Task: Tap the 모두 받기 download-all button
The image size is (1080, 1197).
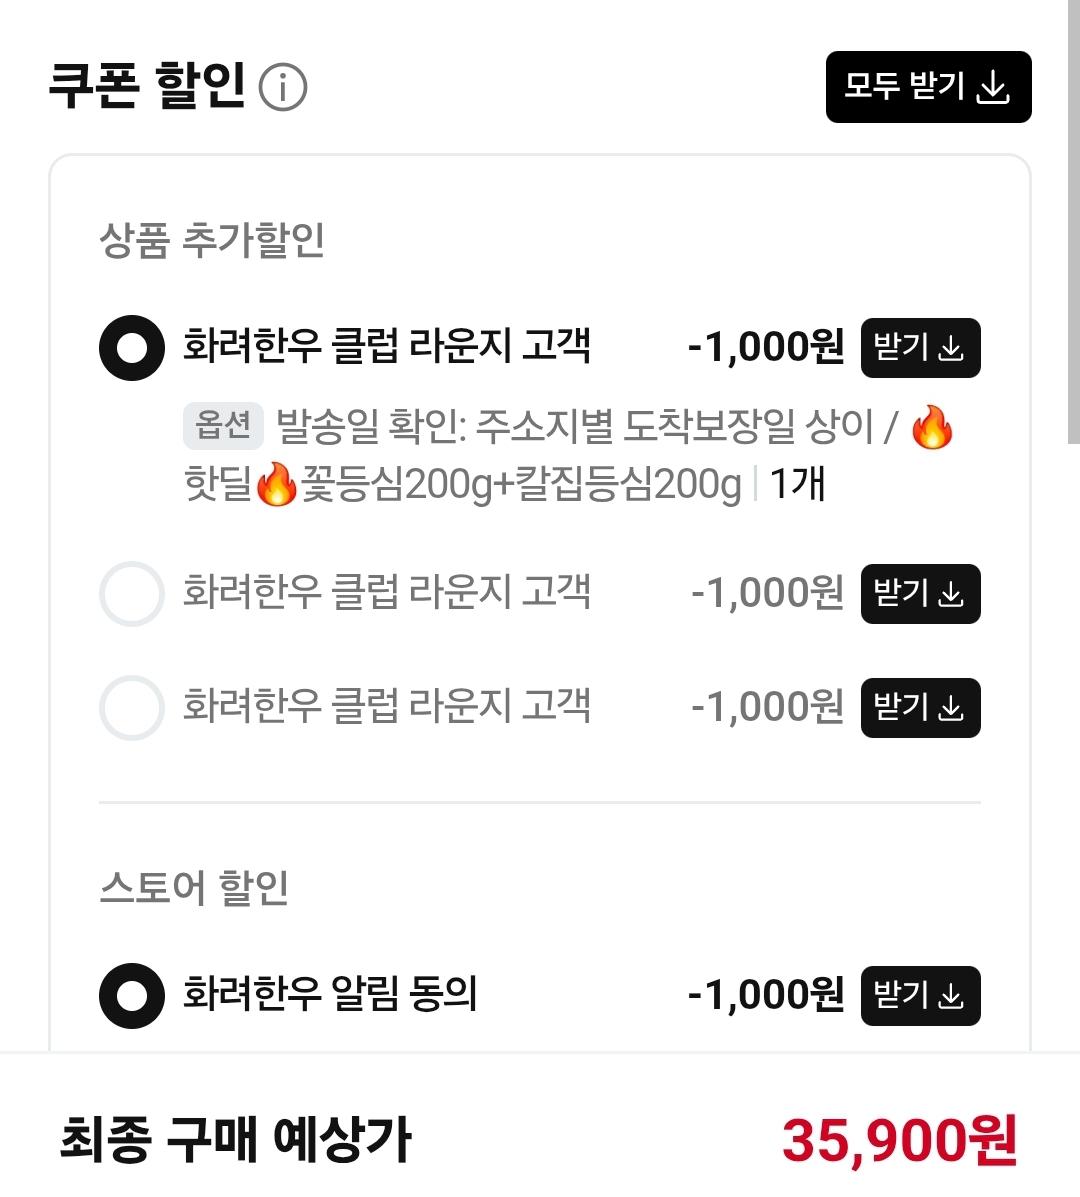Action: [x=928, y=87]
